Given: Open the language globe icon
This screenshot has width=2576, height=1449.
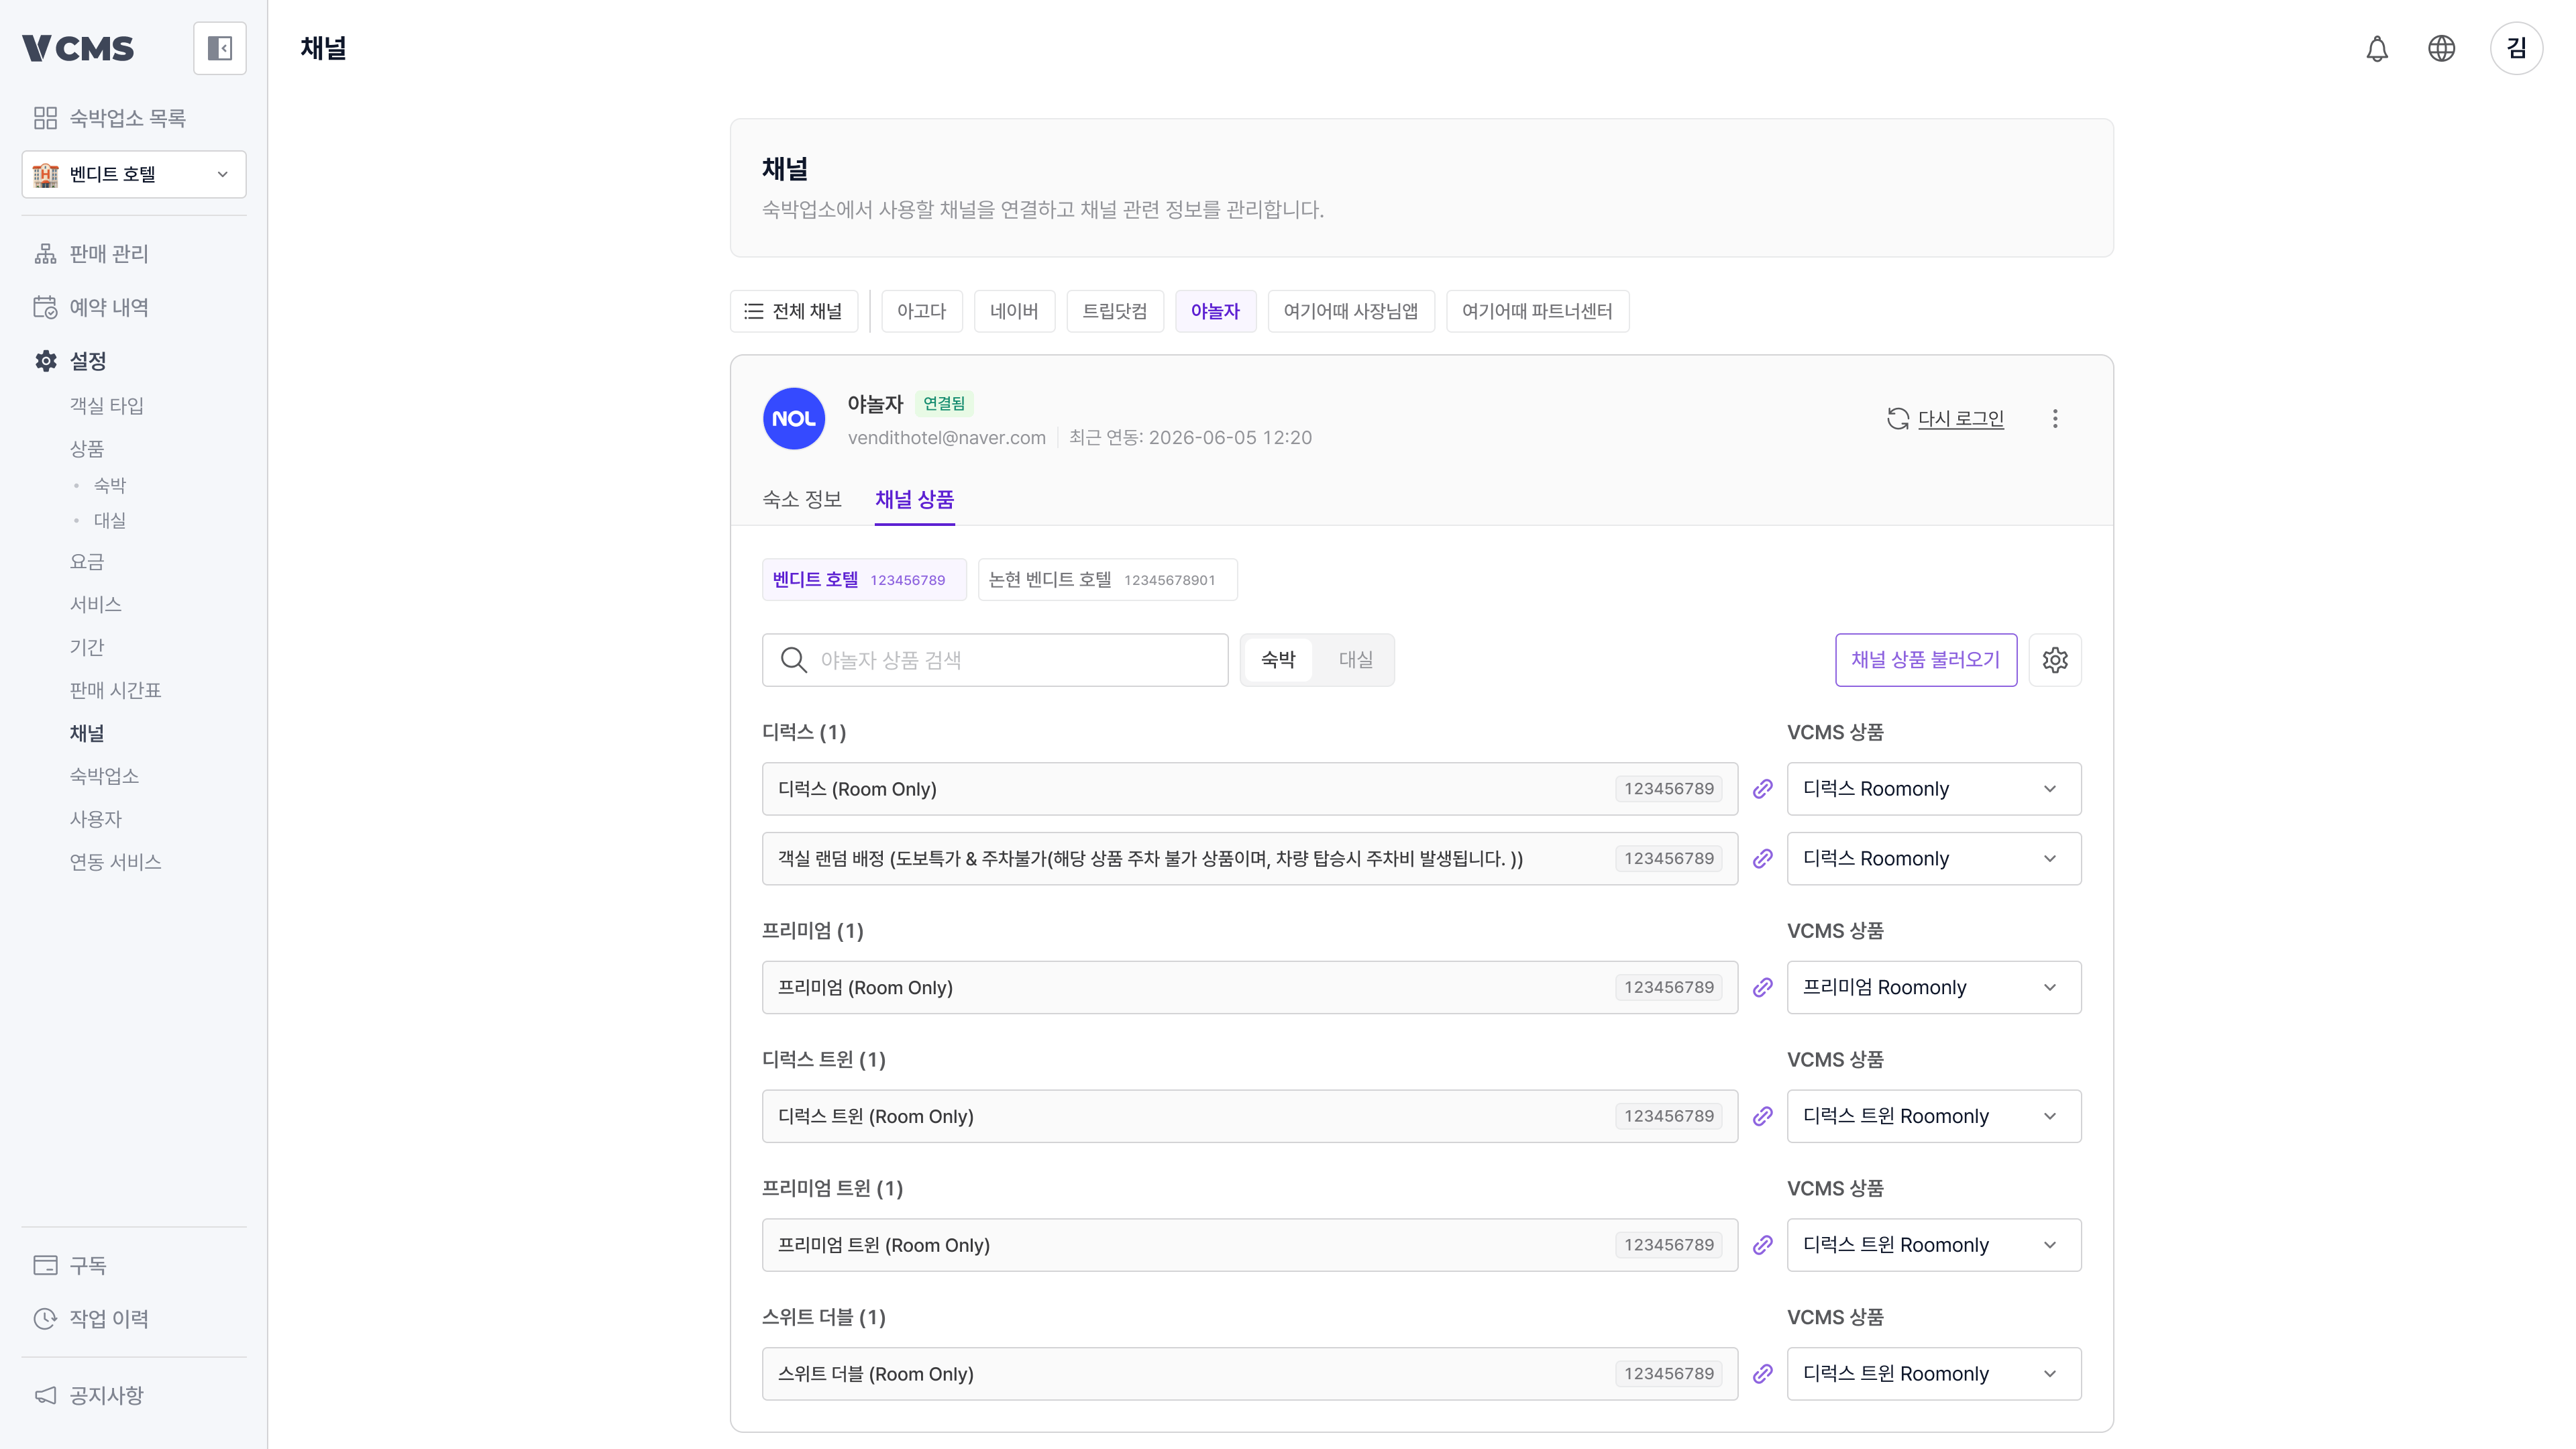Looking at the screenshot, I should pyautogui.click(x=2441, y=48).
